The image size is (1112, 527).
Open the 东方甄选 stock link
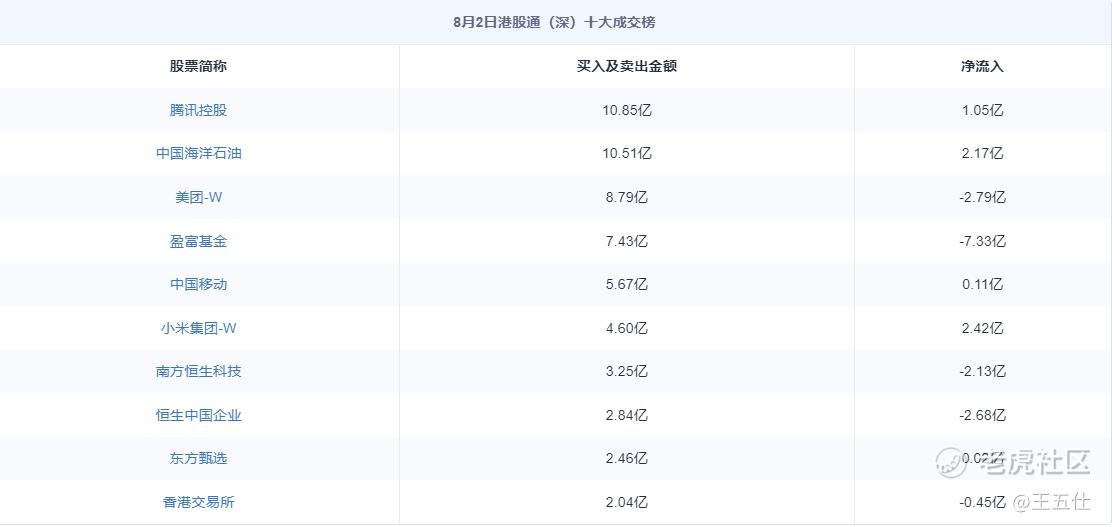tap(199, 459)
